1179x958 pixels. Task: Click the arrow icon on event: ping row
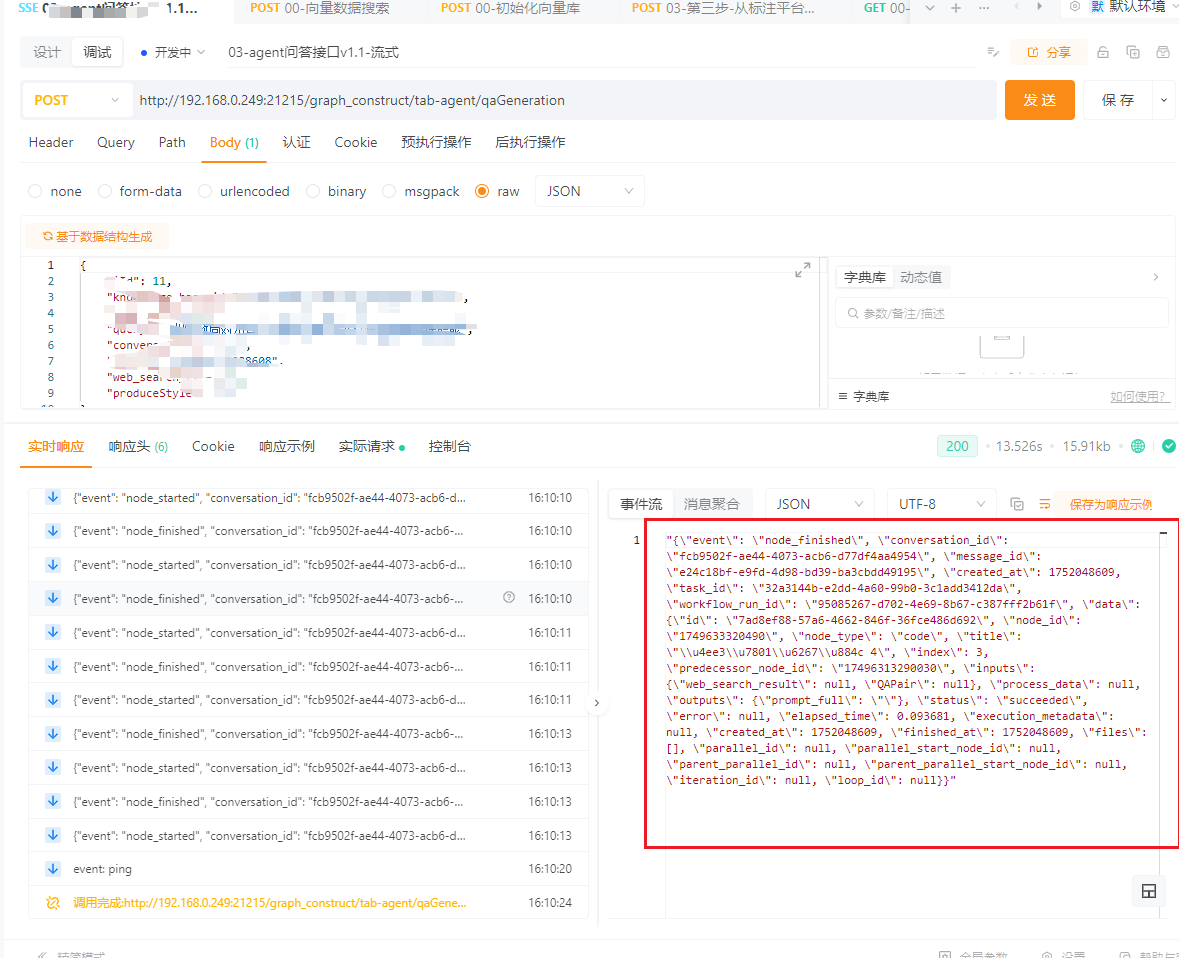point(53,869)
